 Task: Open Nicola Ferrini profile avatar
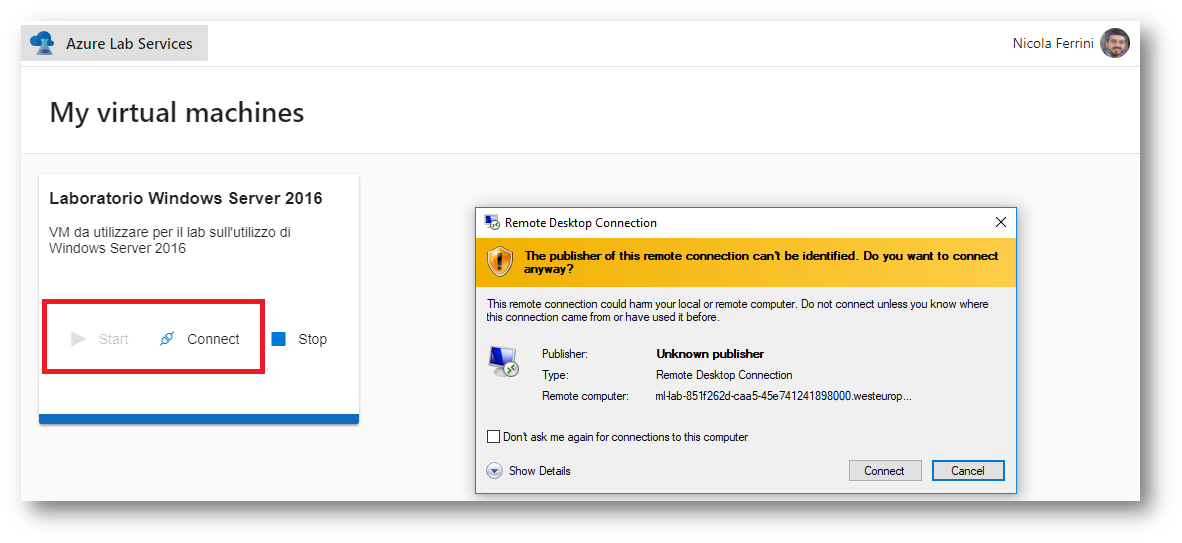tap(1115, 43)
